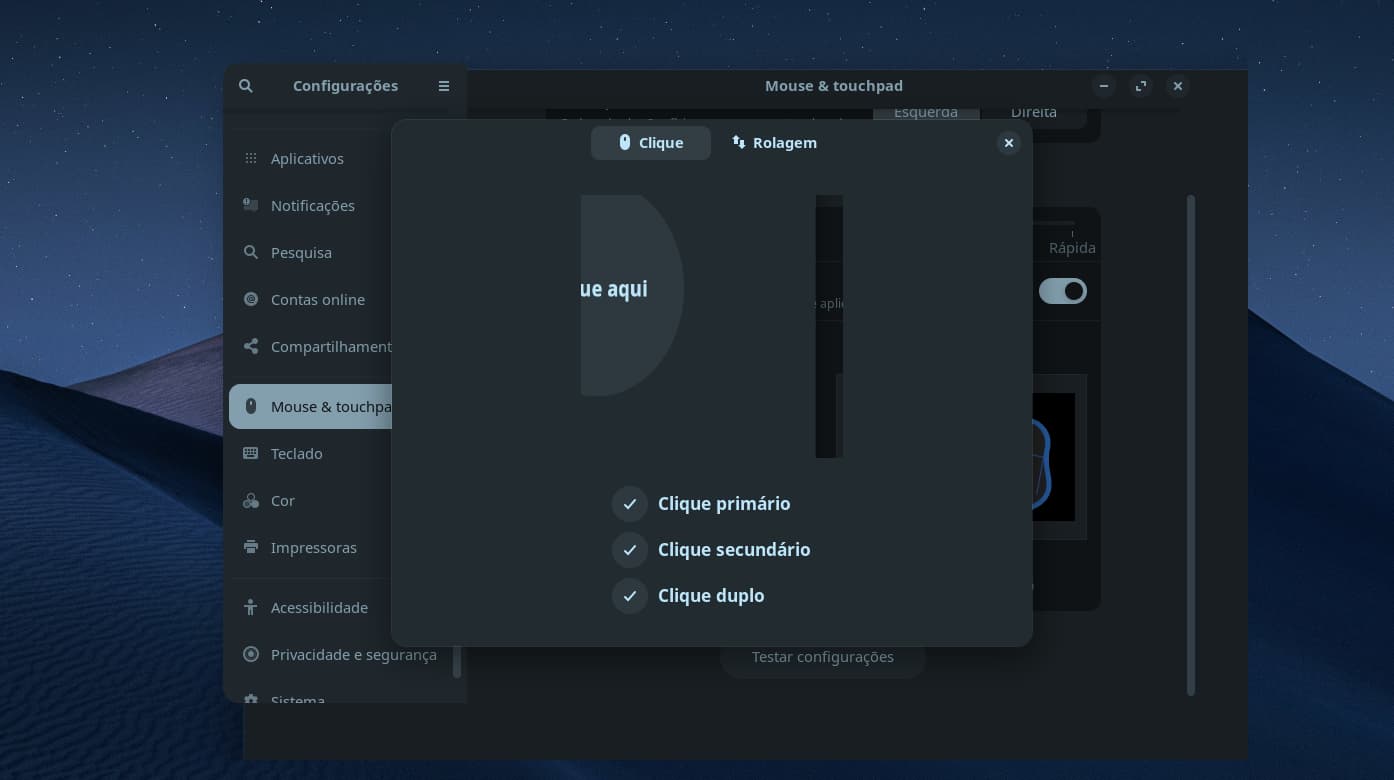Click the main panel vertical scrollbar
1394x780 pixels.
coord(1190,445)
